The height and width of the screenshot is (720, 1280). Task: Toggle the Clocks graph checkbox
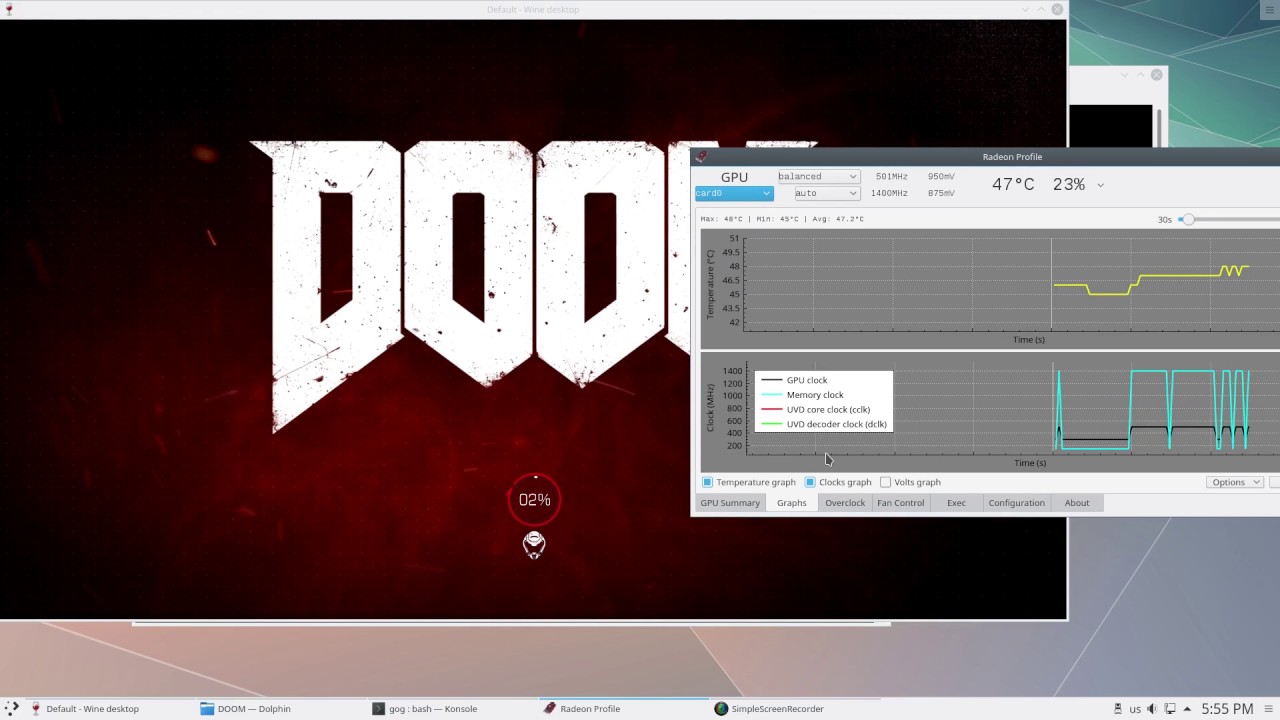(810, 482)
